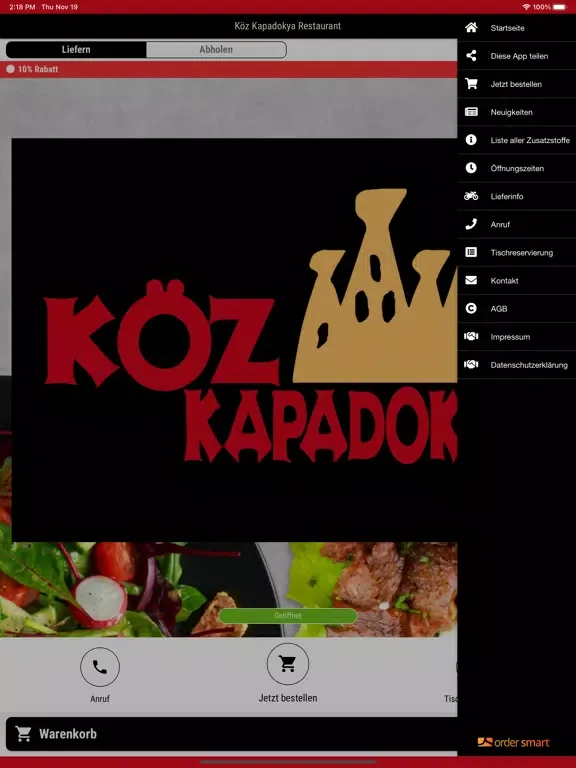Select Diese App teilen menu entry

click(x=517, y=56)
